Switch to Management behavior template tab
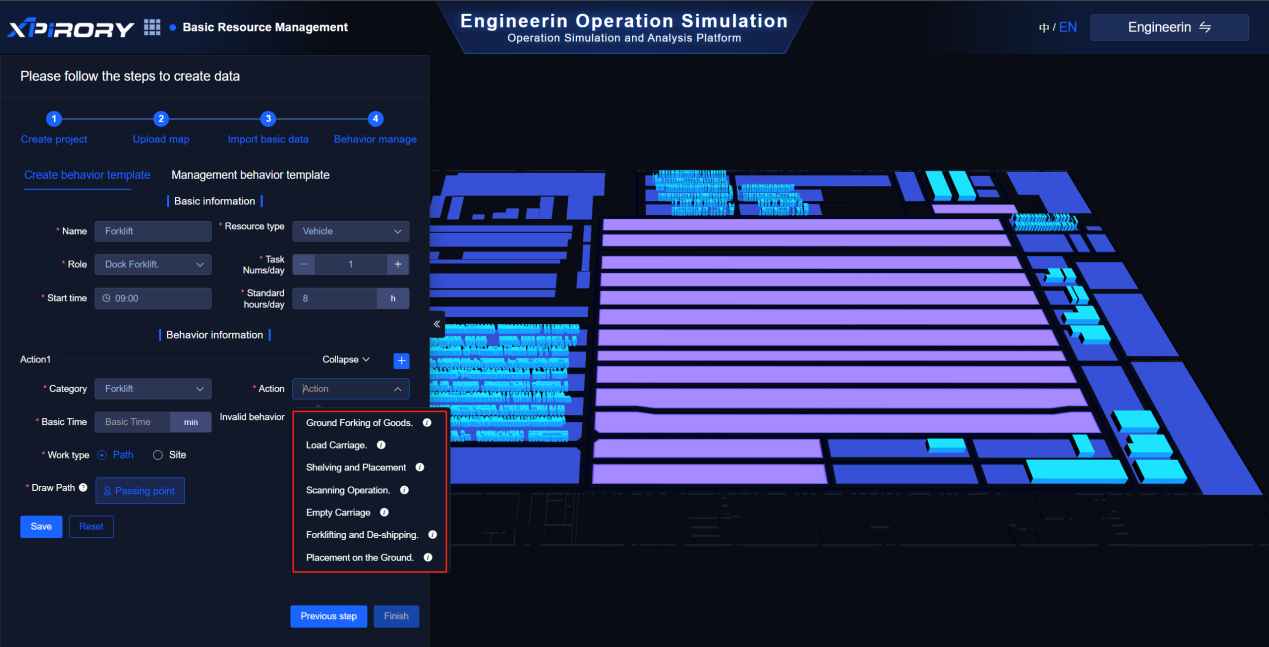This screenshot has height=647, width=1269. tap(250, 175)
